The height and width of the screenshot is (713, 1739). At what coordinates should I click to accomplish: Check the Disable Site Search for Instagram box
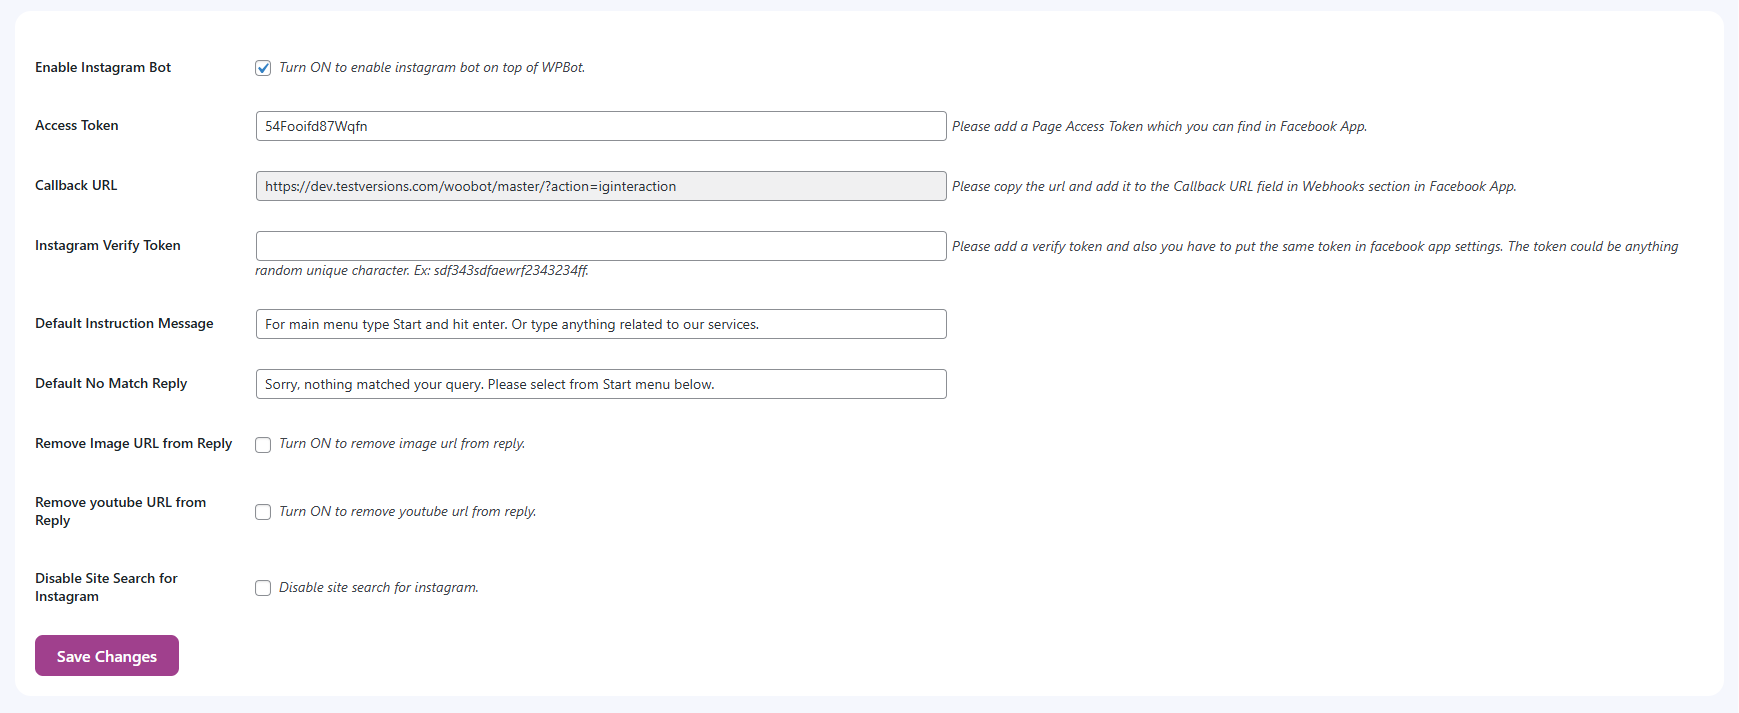click(263, 588)
